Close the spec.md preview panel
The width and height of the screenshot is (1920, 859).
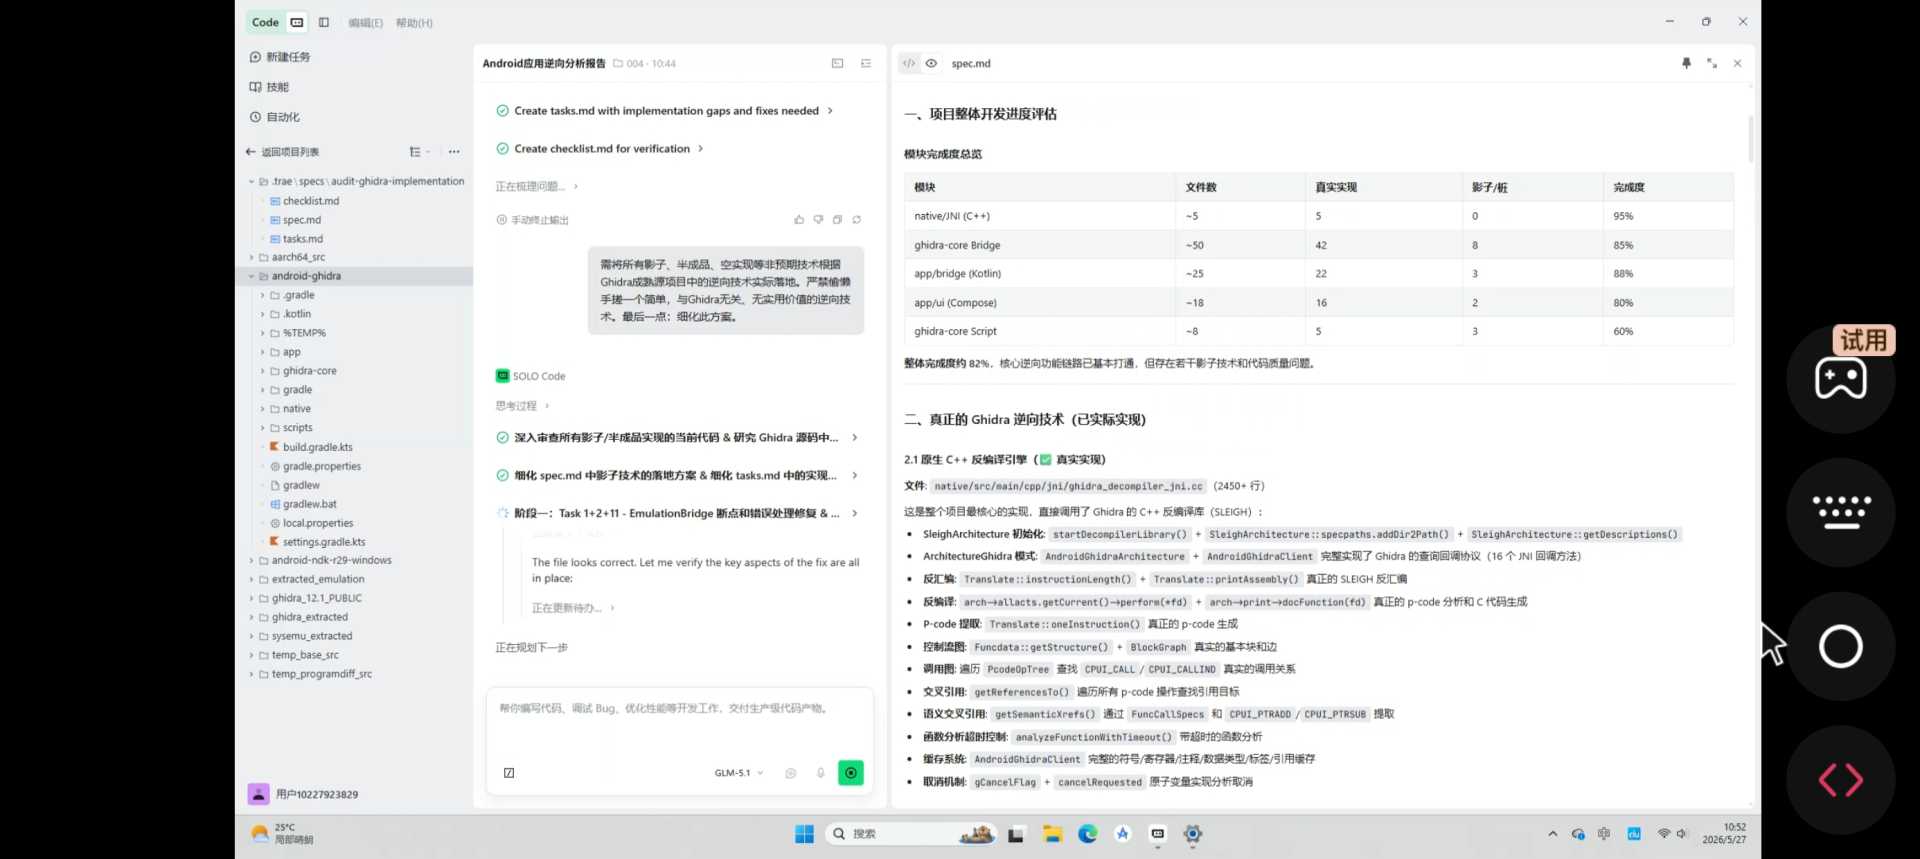(x=1738, y=63)
